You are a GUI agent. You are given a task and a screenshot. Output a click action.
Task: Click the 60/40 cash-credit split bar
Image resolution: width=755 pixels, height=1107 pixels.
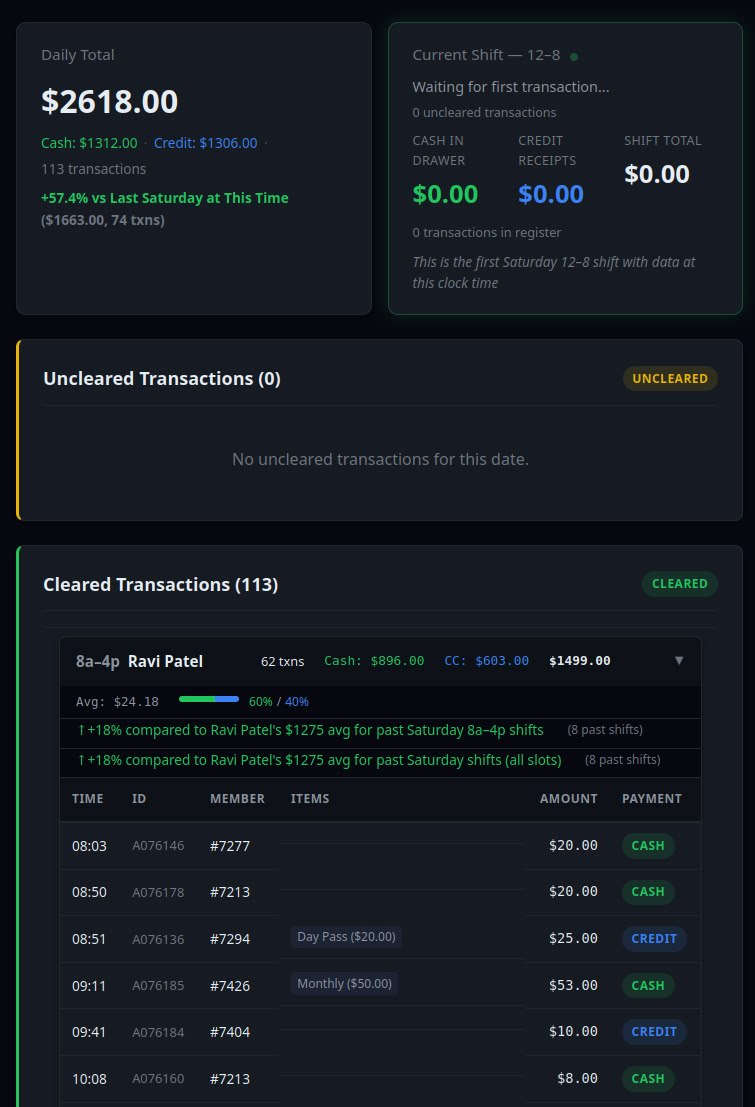point(209,701)
